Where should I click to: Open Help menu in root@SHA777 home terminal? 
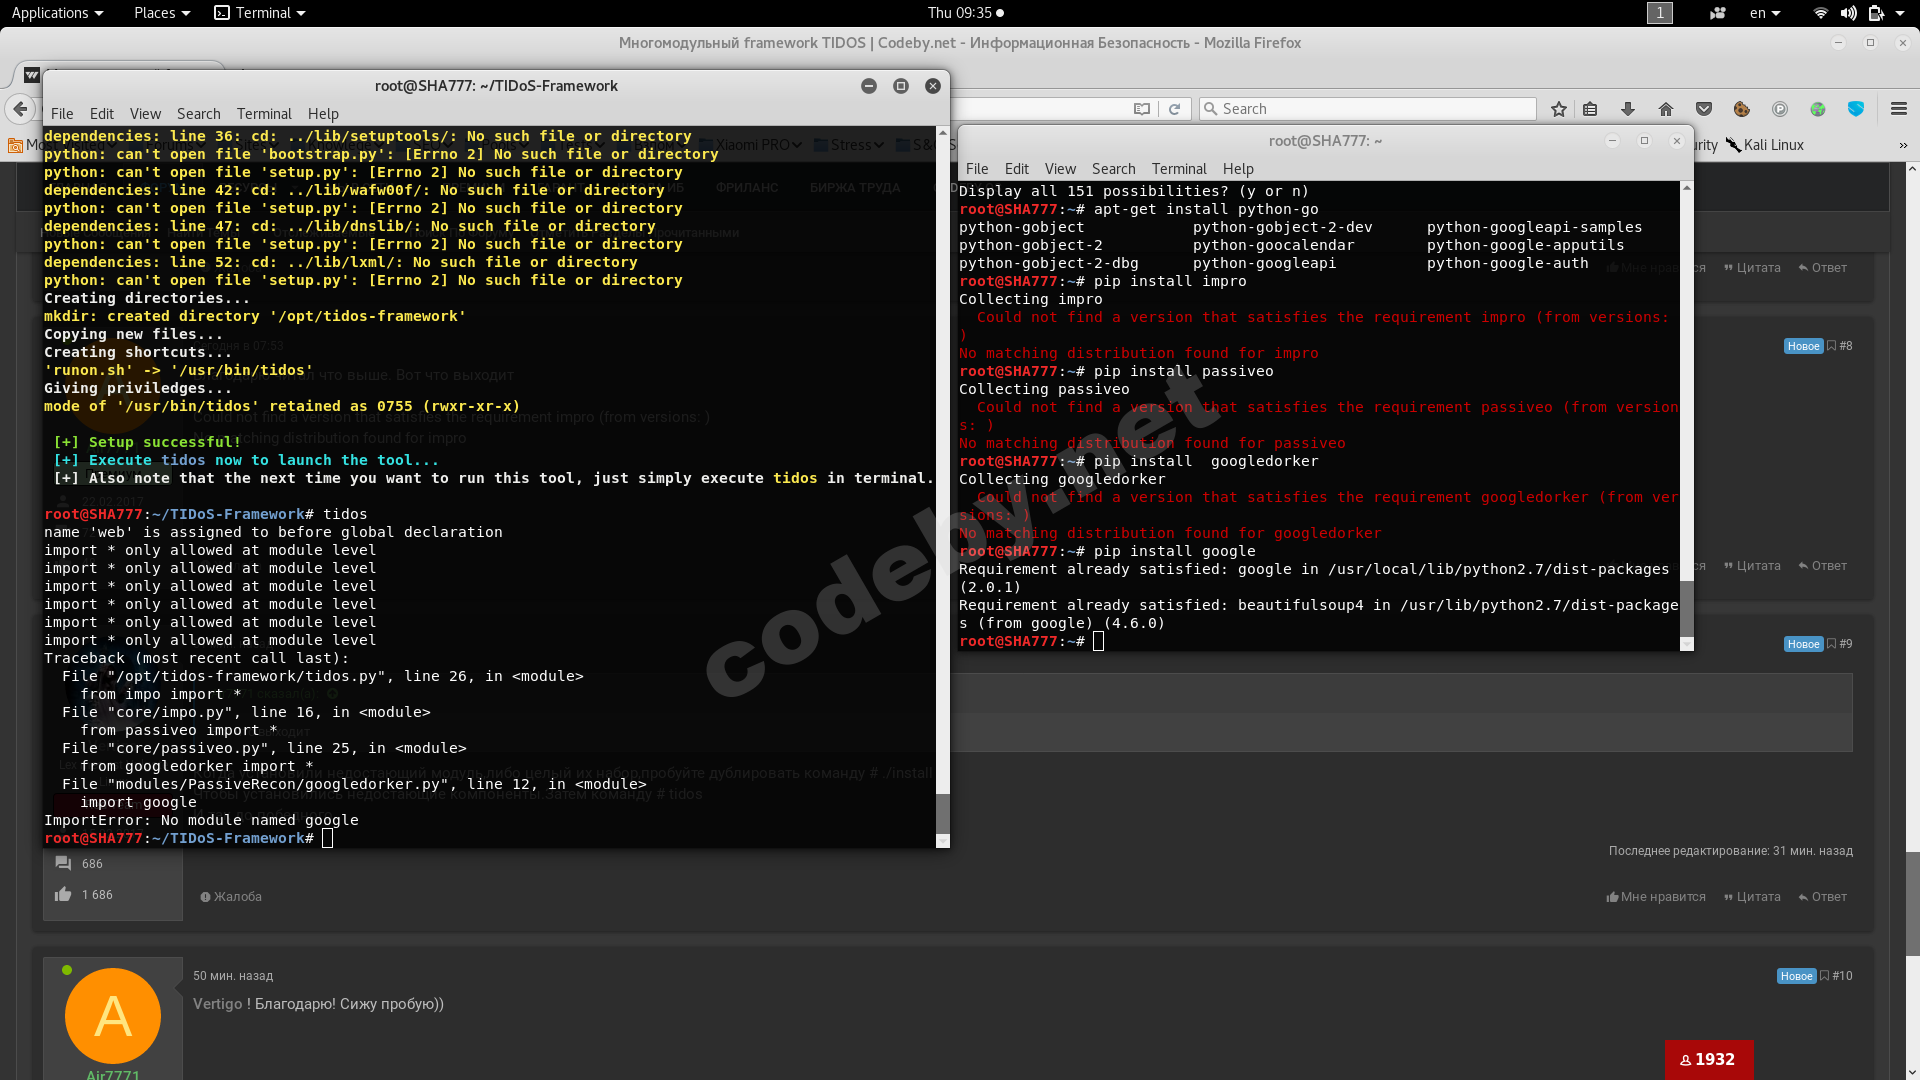pyautogui.click(x=1237, y=169)
